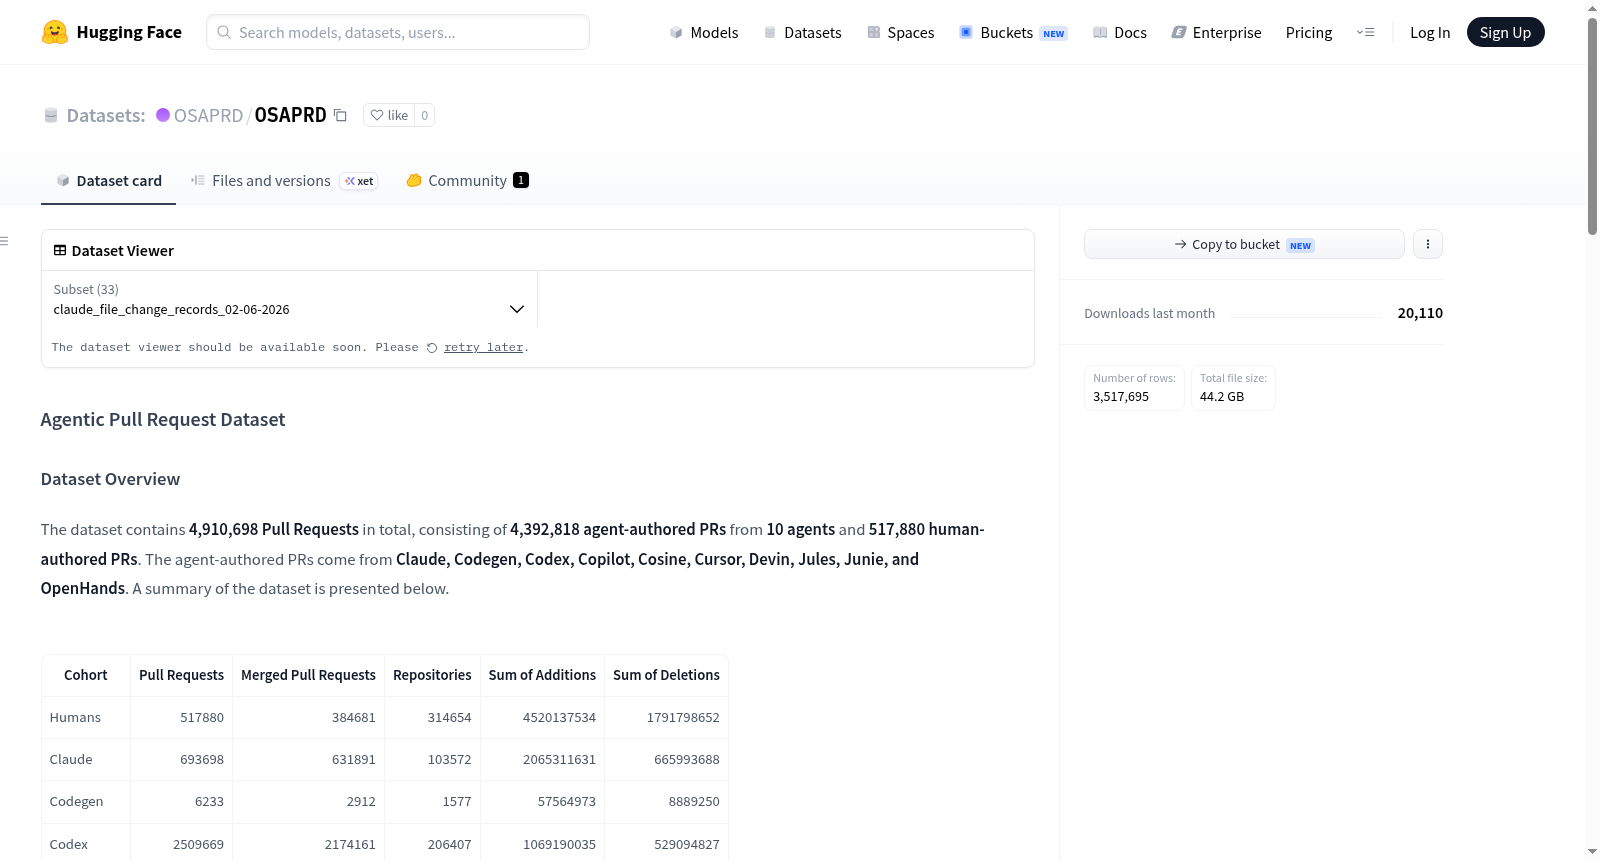Image resolution: width=1600 pixels, height=861 pixels.
Task: Open the Docs menu item
Action: coord(1120,32)
